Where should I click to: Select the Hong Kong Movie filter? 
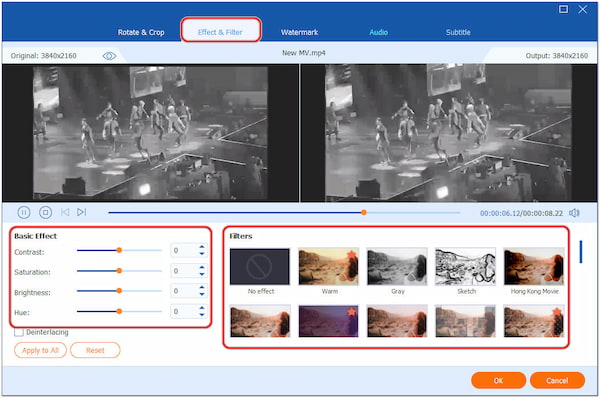click(x=534, y=267)
